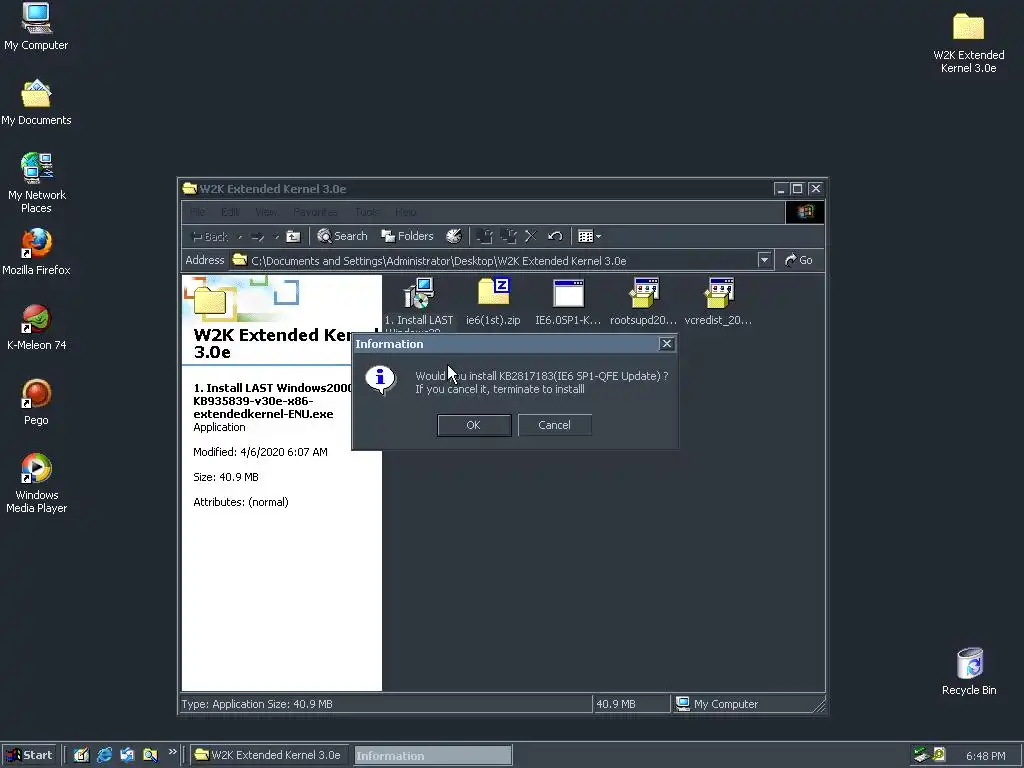Viewport: 1024px width, 768px height.
Task: Open My Documents desktop icon
Action: click(x=36, y=103)
